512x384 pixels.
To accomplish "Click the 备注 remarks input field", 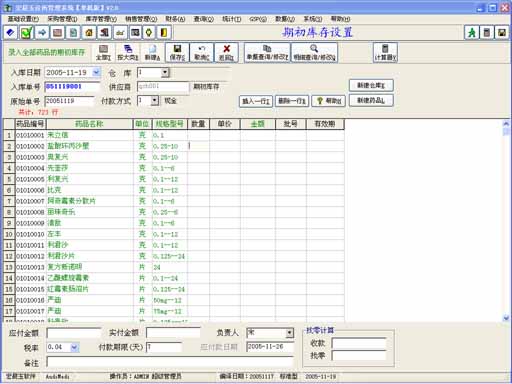I will pos(170,362).
